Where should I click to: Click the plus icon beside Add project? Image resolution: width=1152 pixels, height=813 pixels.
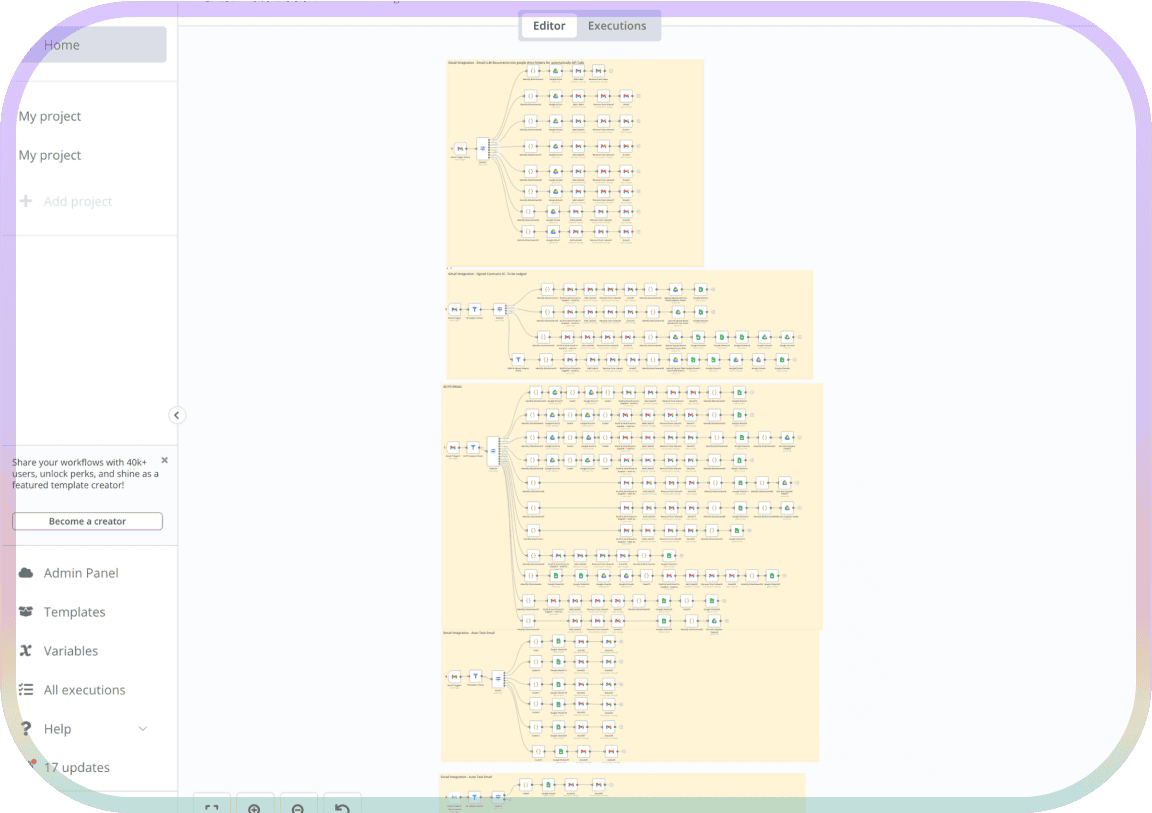[26, 201]
